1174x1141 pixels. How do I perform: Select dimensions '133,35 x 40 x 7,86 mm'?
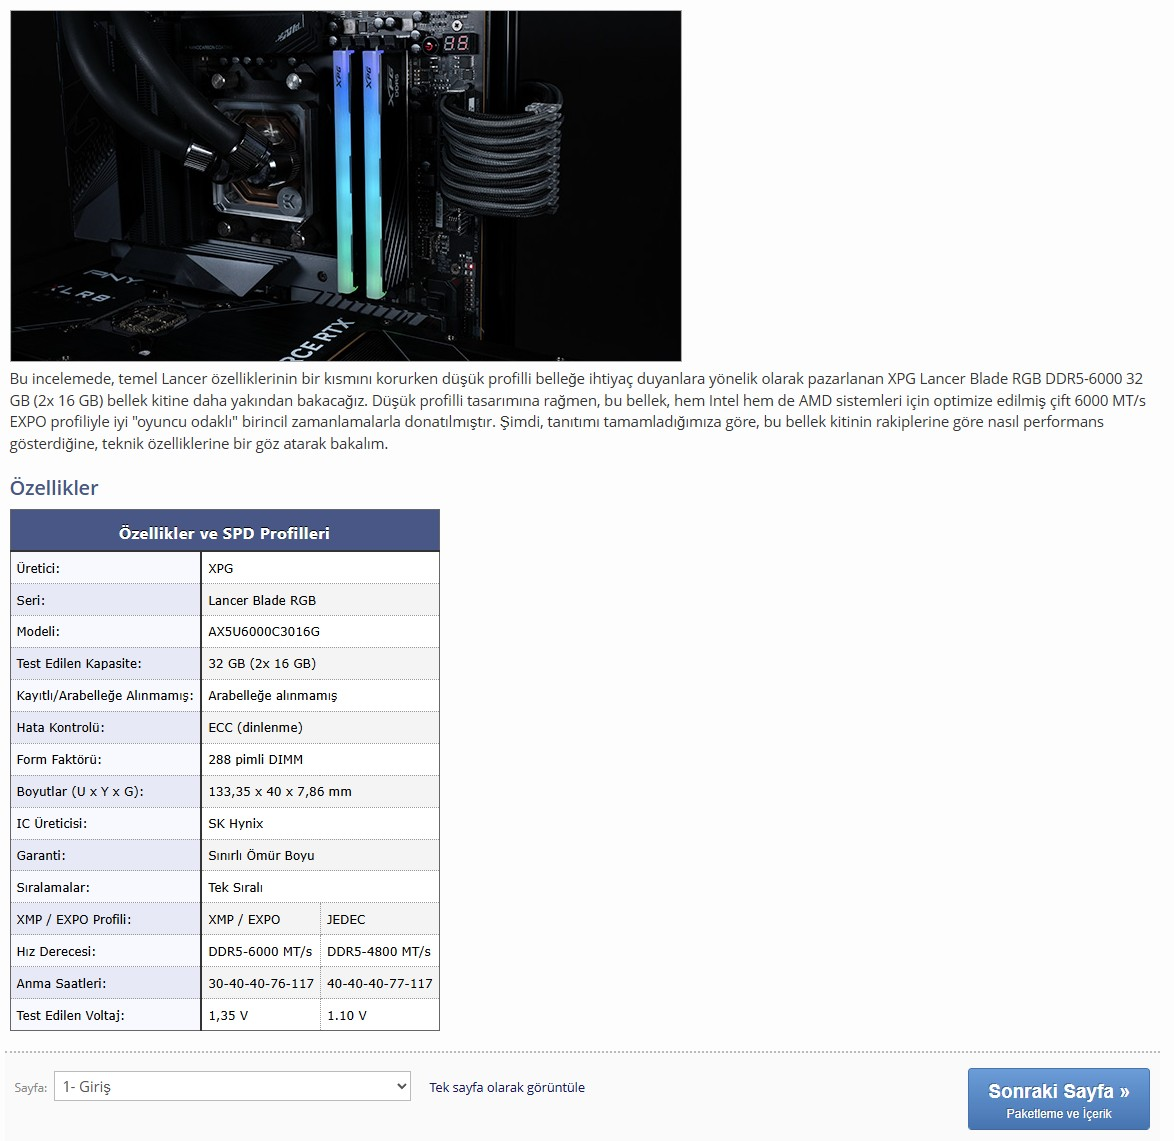pos(280,791)
